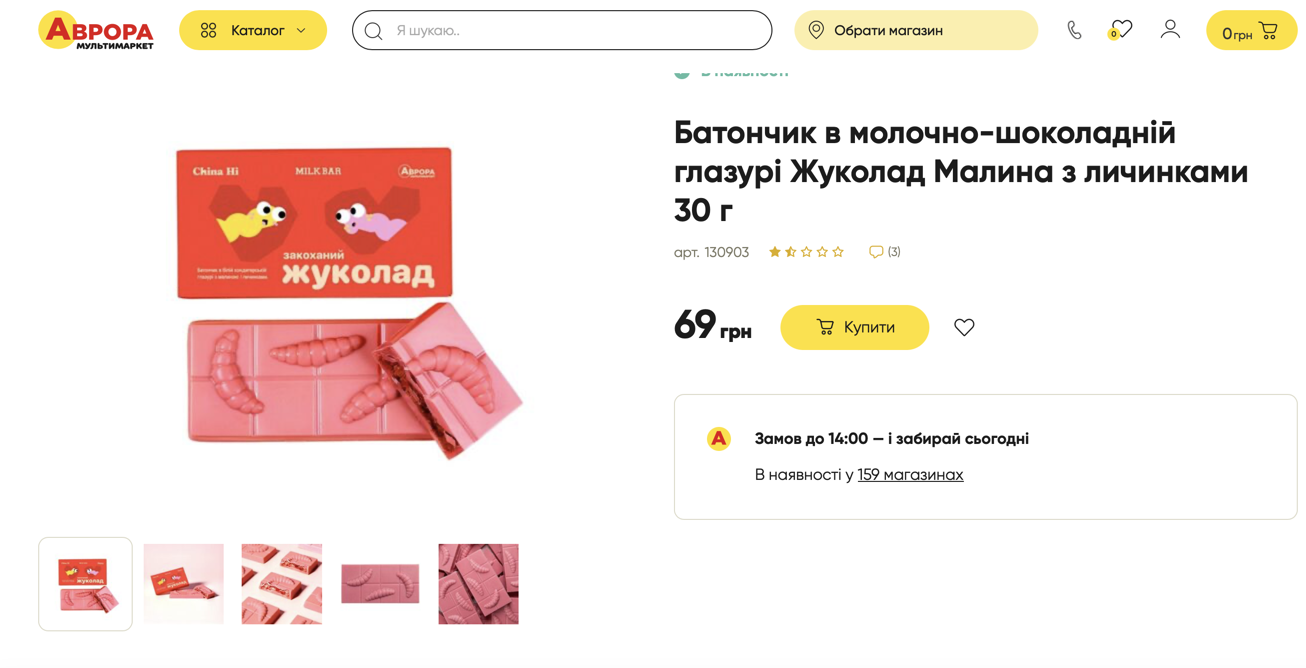Select the second product thumbnail
Image resolution: width=1306 pixels, height=668 pixels.
point(184,584)
